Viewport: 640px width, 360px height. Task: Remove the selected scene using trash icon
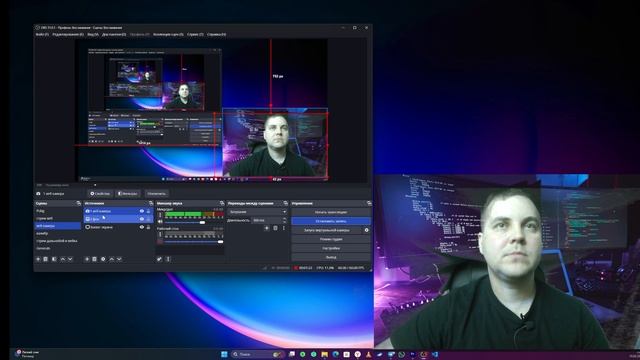[x=46, y=259]
